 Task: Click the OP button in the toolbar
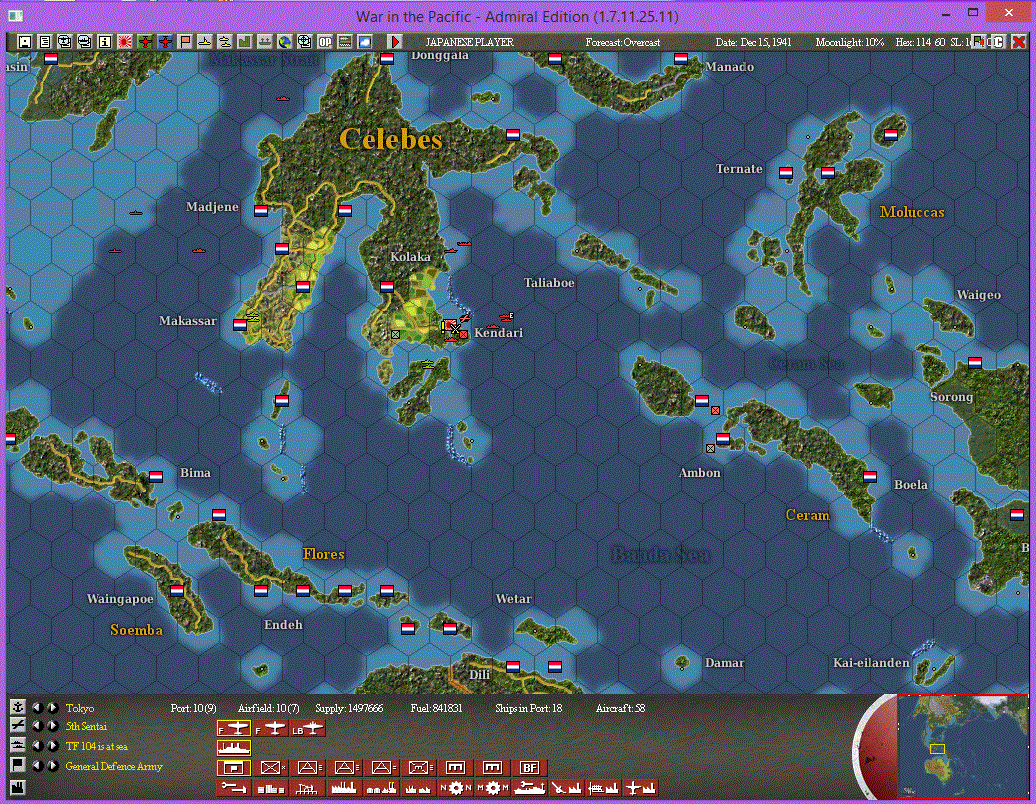[324, 42]
